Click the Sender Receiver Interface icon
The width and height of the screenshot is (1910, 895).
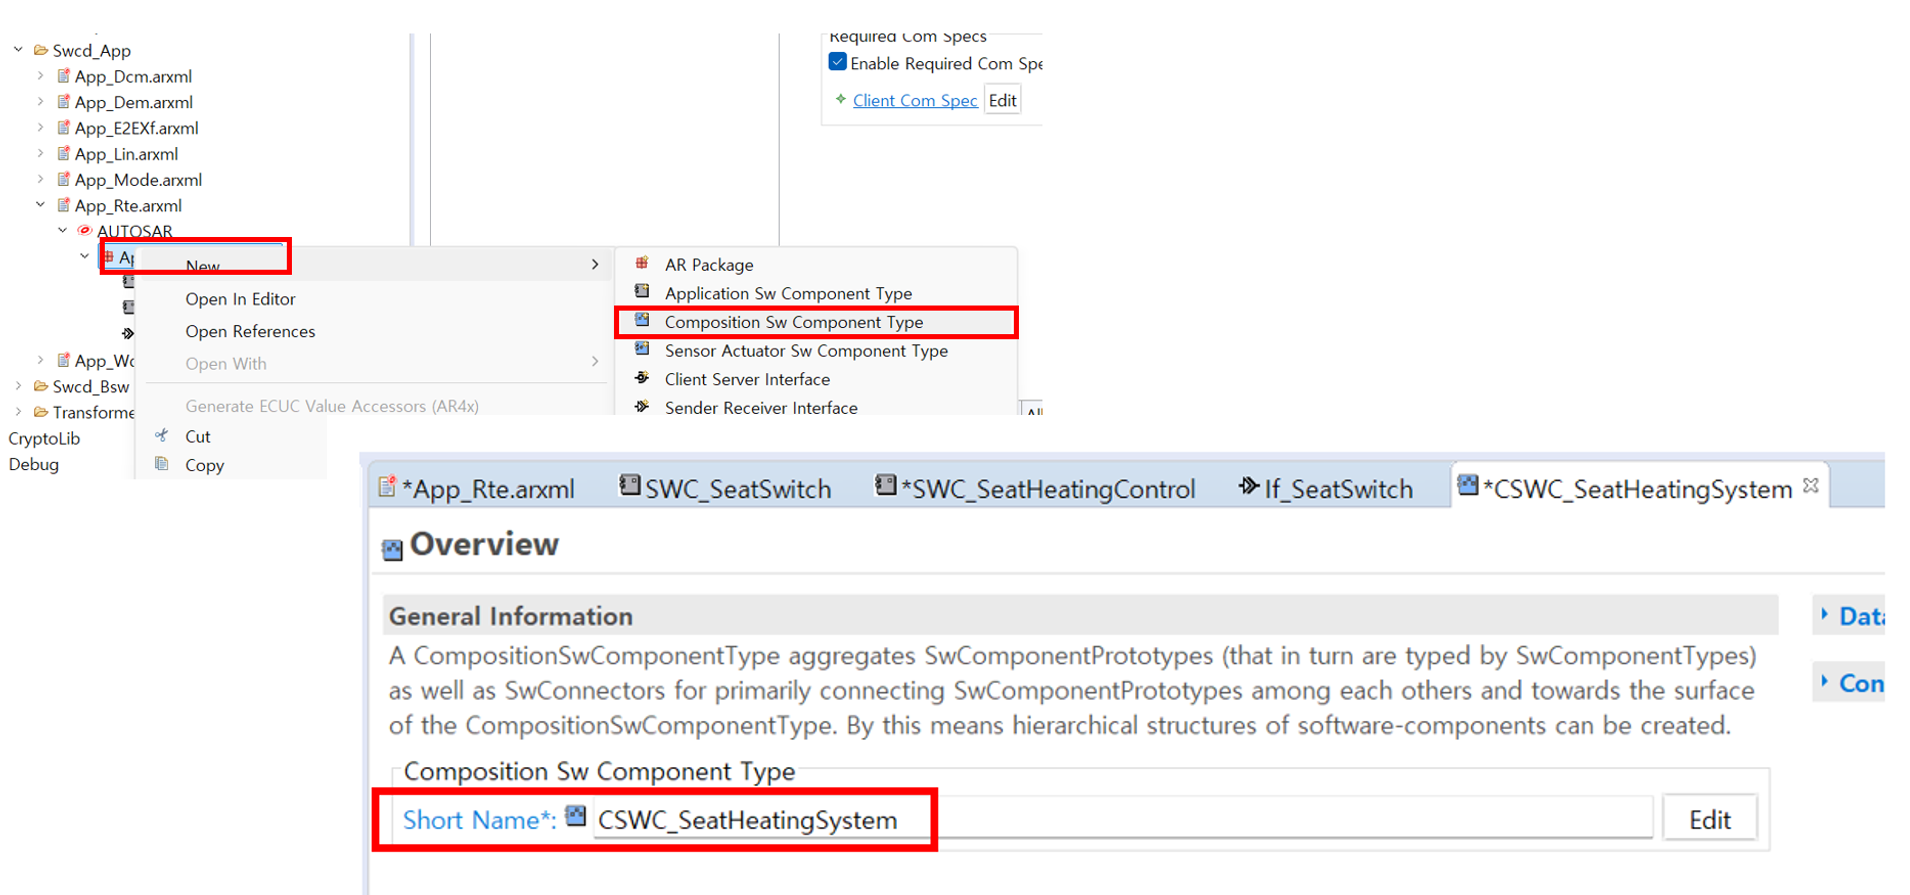click(642, 406)
